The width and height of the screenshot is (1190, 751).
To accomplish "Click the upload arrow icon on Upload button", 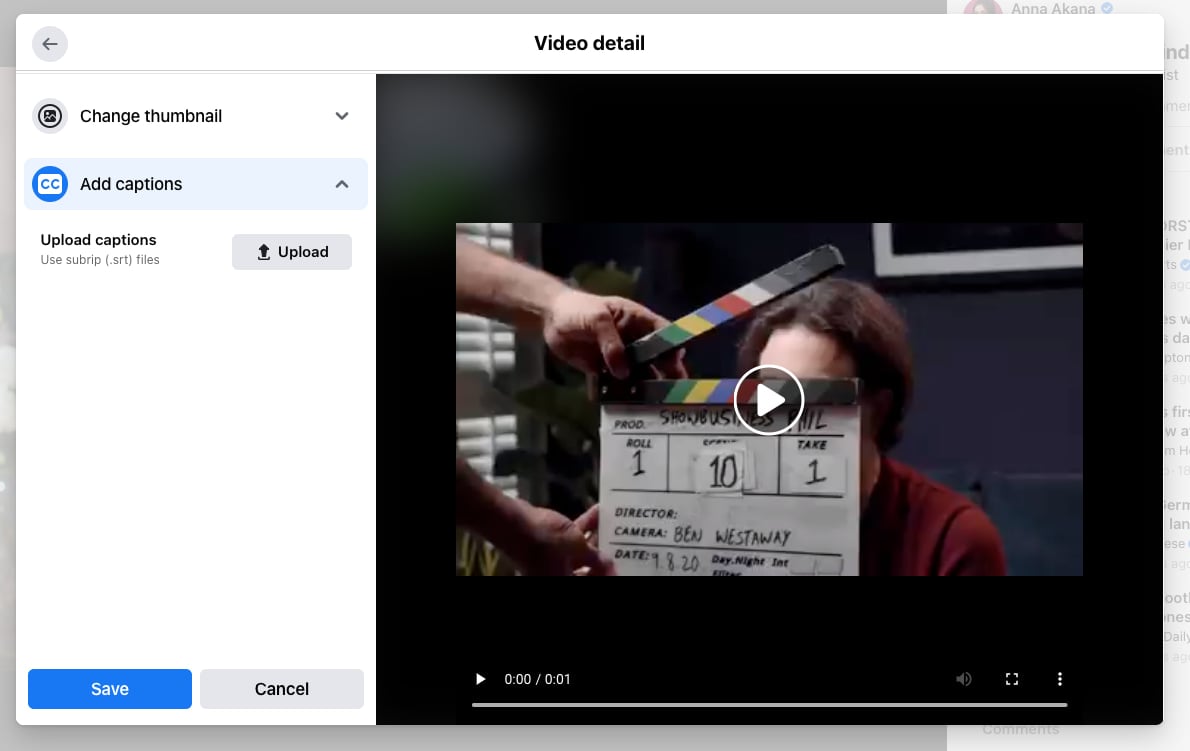I will point(264,251).
